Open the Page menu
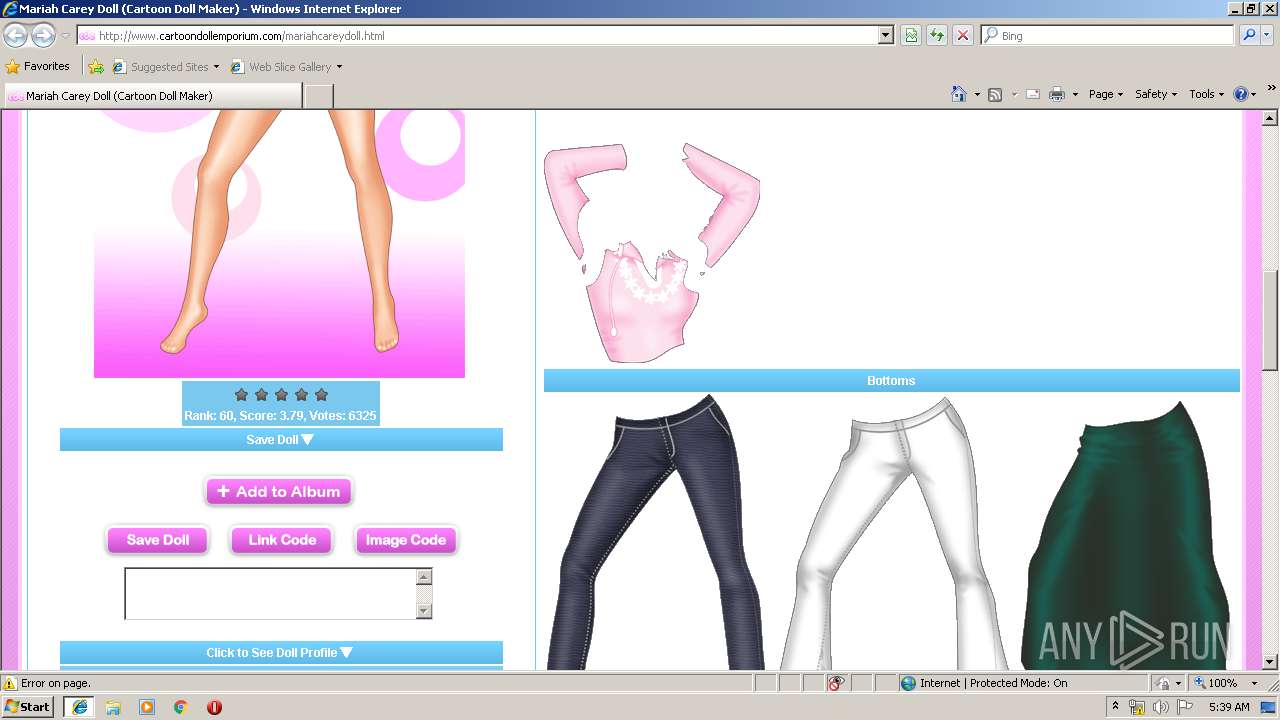The height and width of the screenshot is (720, 1280). pyautogui.click(x=1106, y=94)
